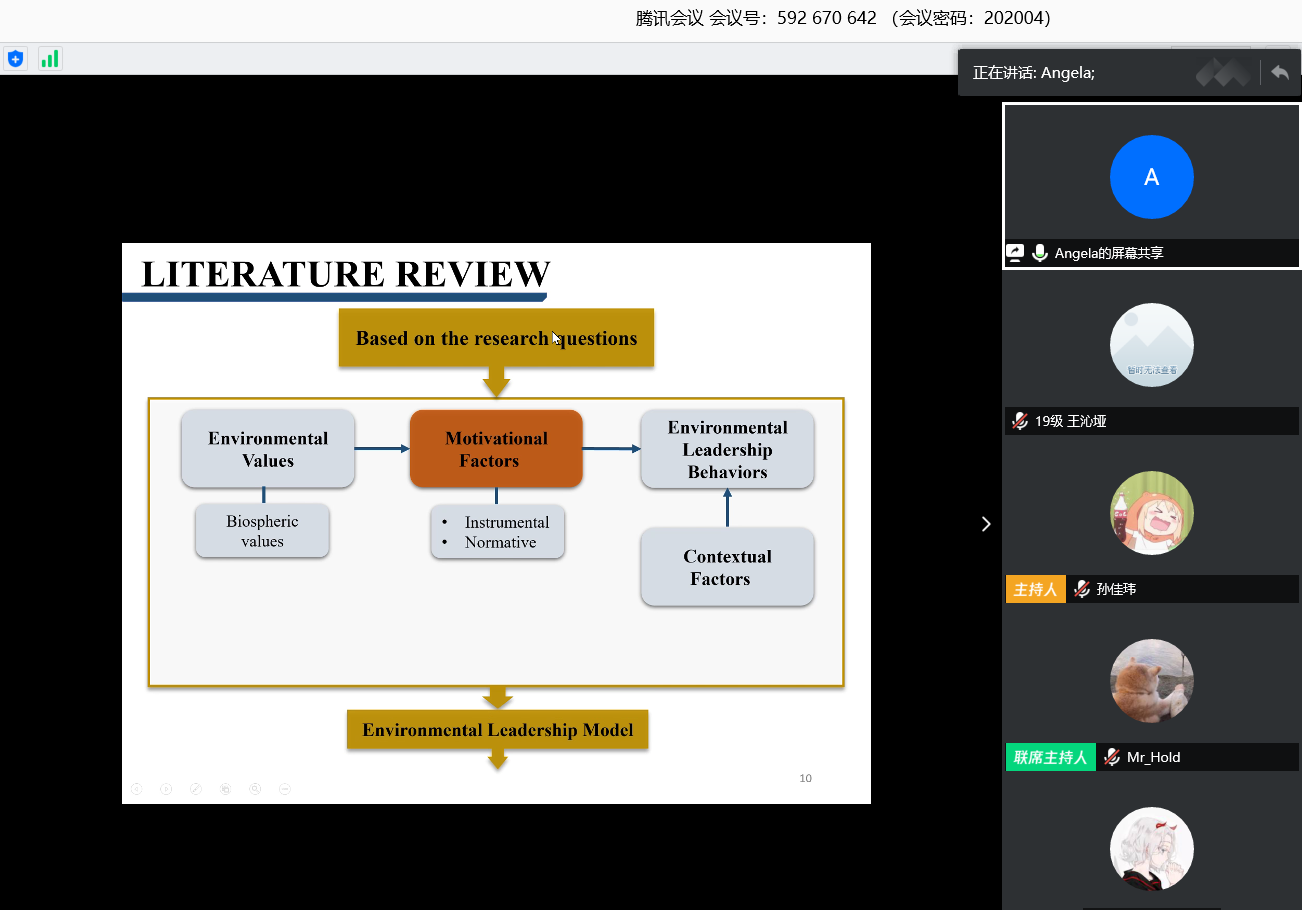Click the blue shield security icon
This screenshot has height=910, width=1302.
[x=15, y=59]
